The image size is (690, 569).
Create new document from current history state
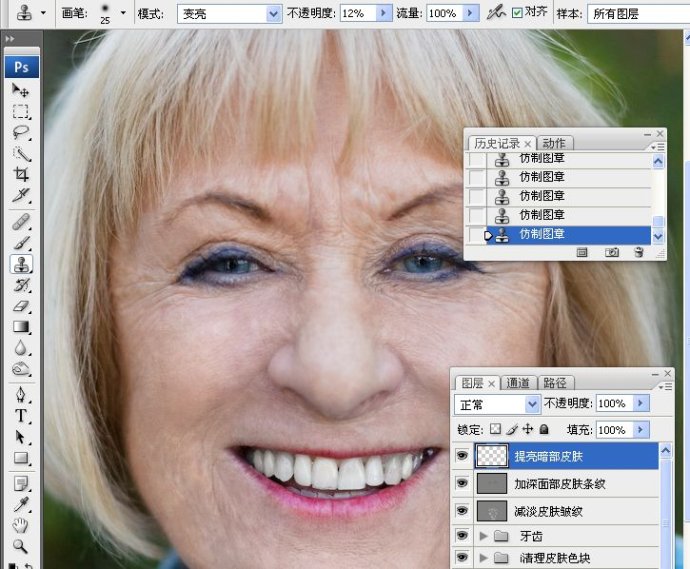pos(582,252)
